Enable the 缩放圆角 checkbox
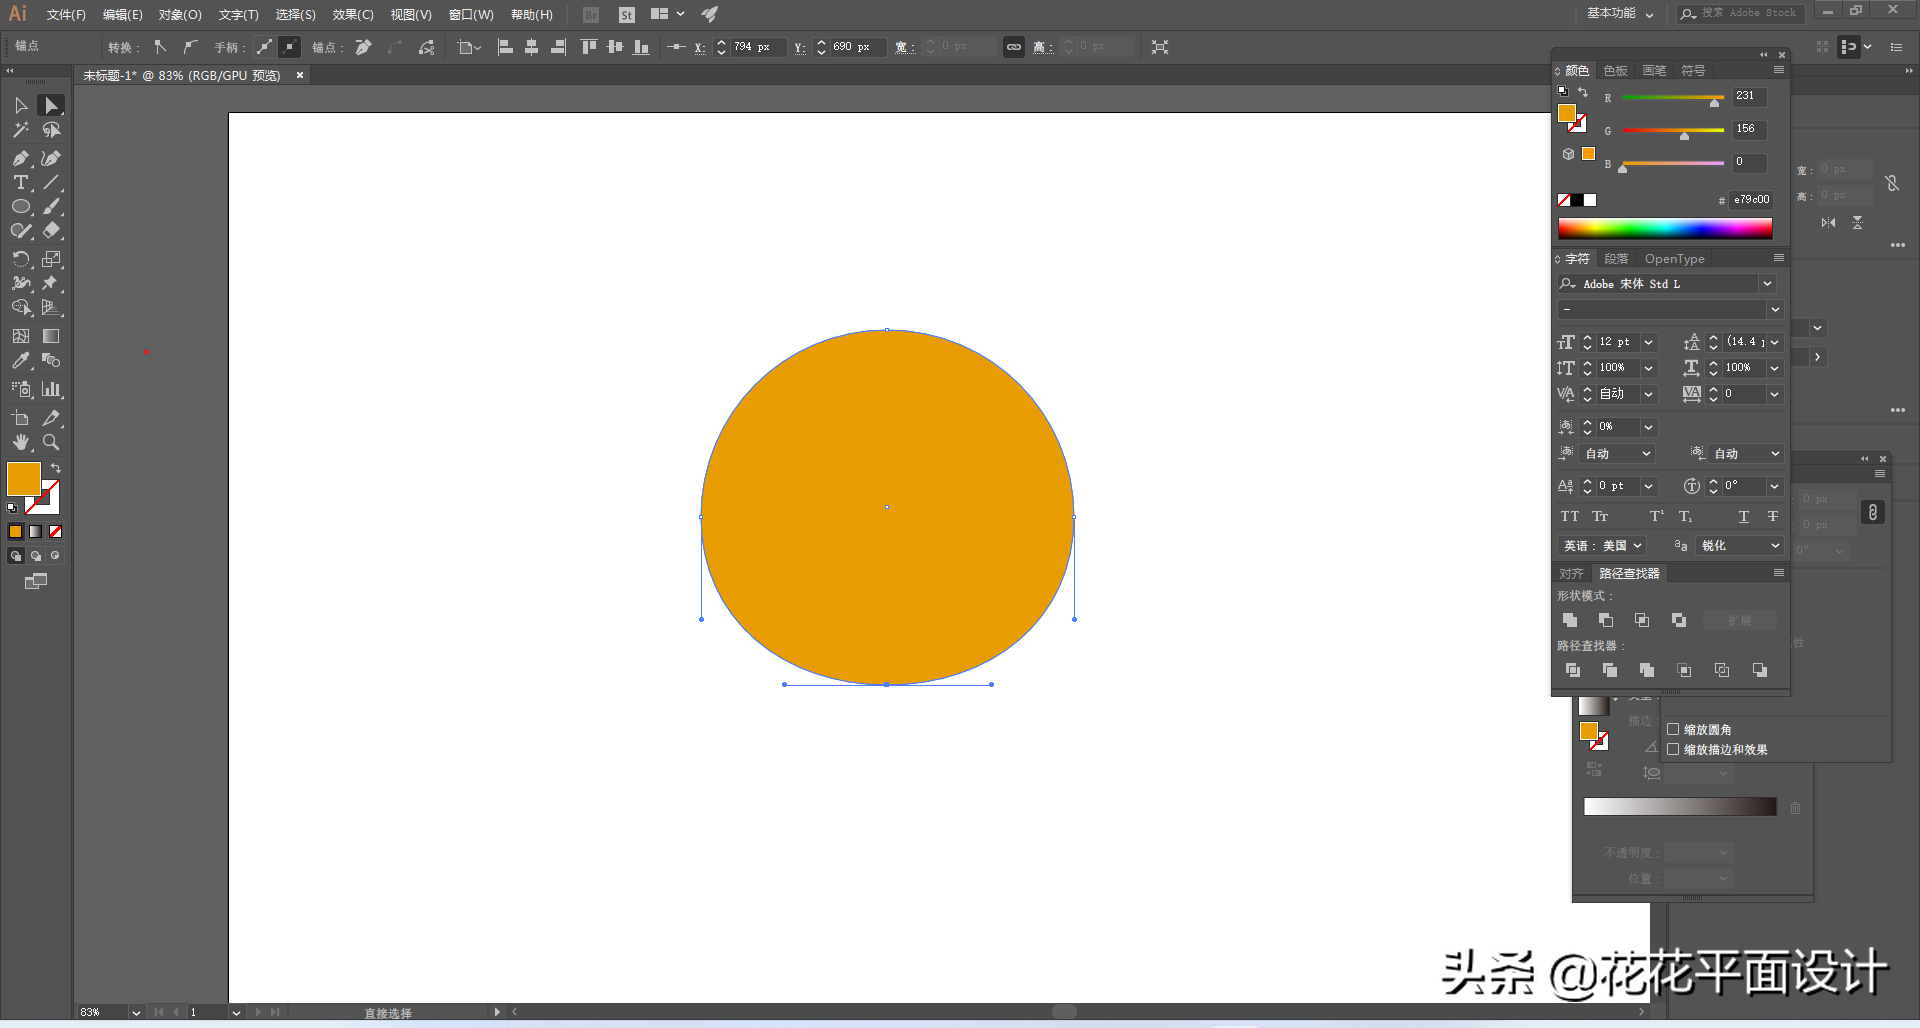This screenshot has height=1028, width=1920. click(x=1673, y=729)
